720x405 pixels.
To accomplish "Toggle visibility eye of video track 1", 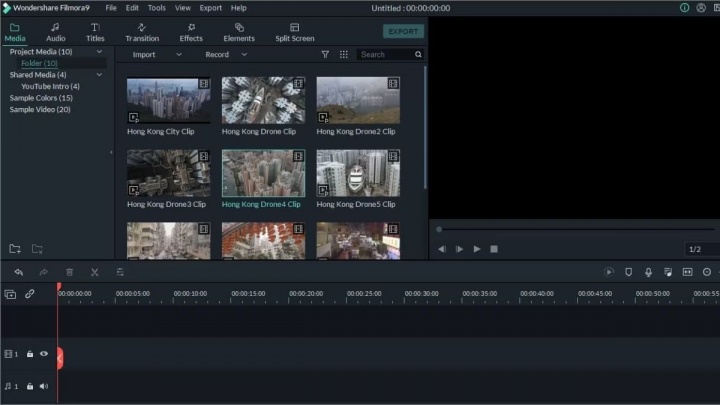I will point(44,354).
